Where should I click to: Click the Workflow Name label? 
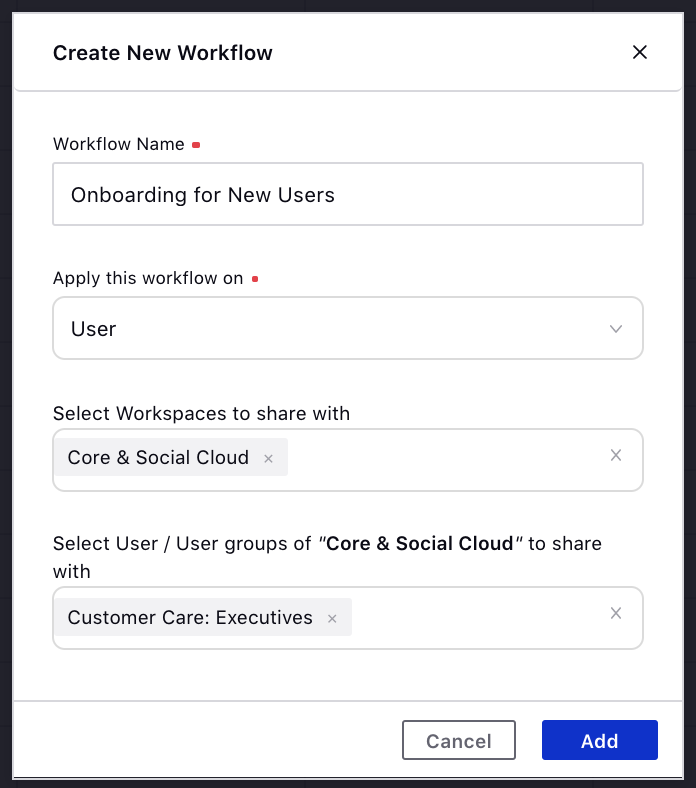(x=119, y=144)
